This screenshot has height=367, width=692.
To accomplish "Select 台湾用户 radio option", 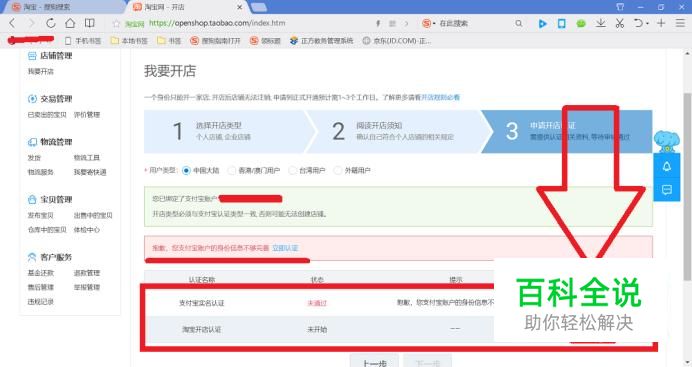I will [292, 170].
